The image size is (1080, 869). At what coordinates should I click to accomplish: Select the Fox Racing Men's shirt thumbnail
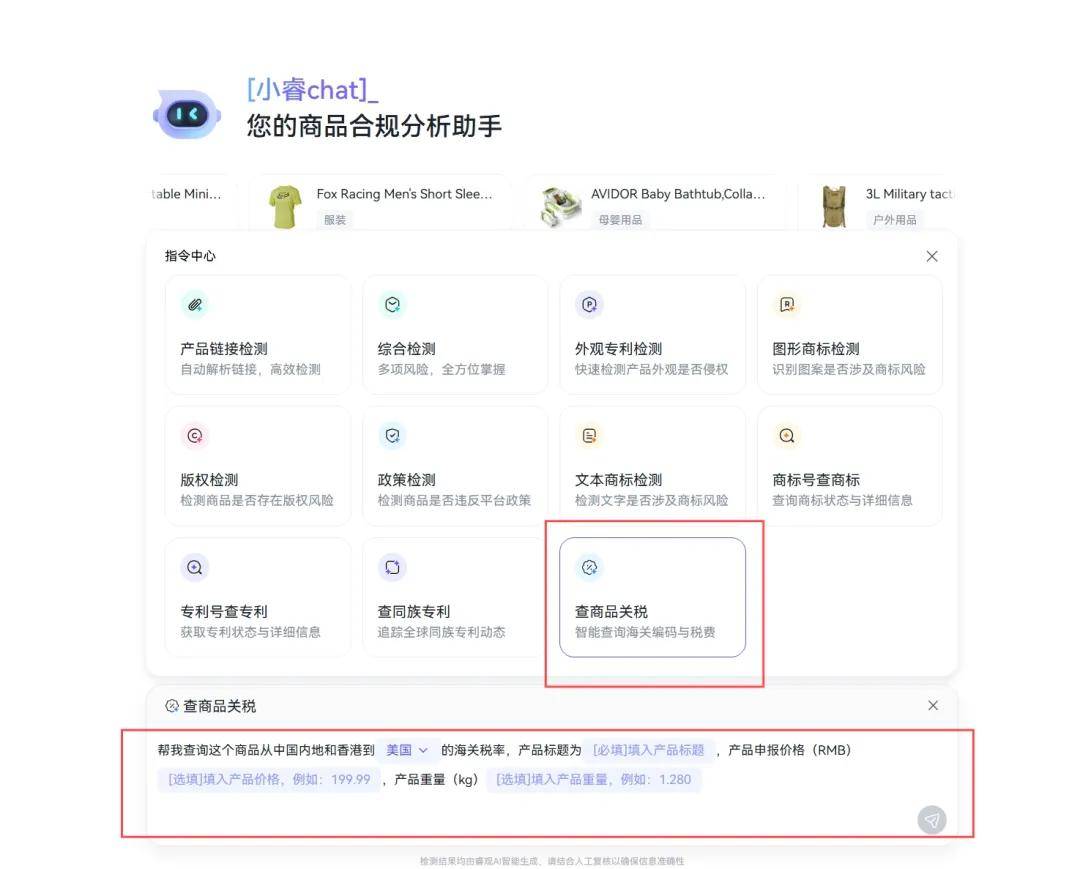click(285, 206)
